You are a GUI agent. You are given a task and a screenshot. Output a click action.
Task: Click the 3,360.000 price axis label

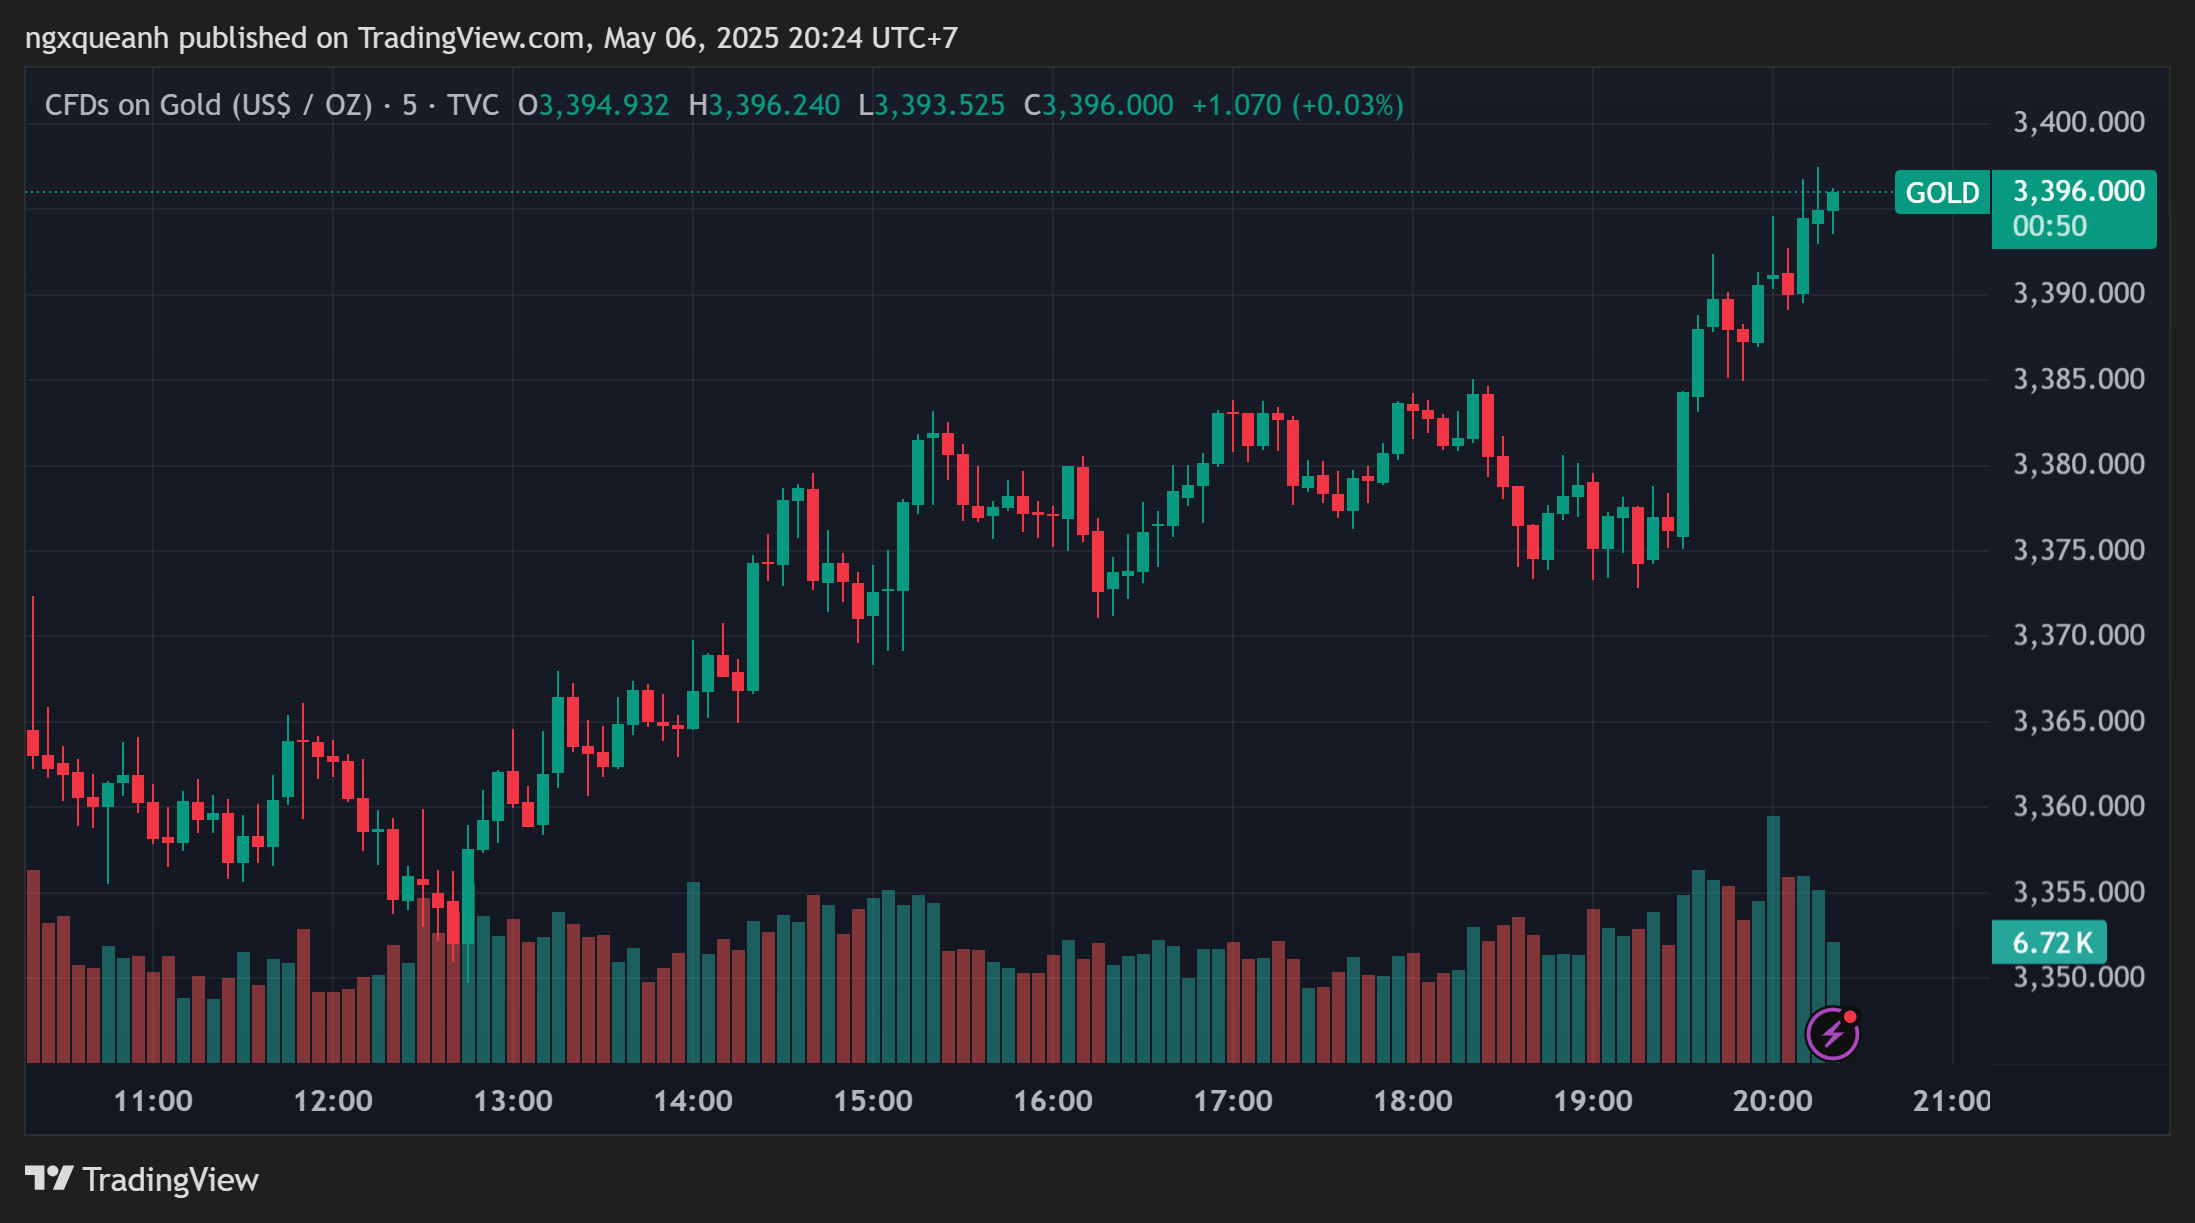click(2079, 806)
